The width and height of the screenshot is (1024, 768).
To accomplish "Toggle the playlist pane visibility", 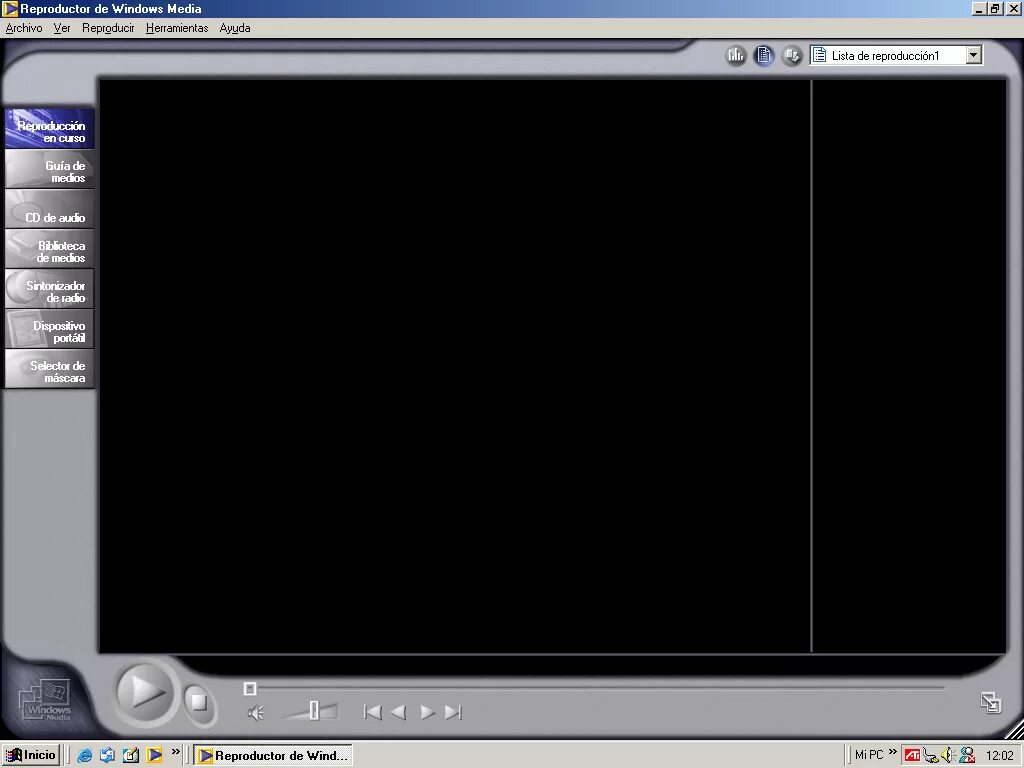I will pos(764,56).
